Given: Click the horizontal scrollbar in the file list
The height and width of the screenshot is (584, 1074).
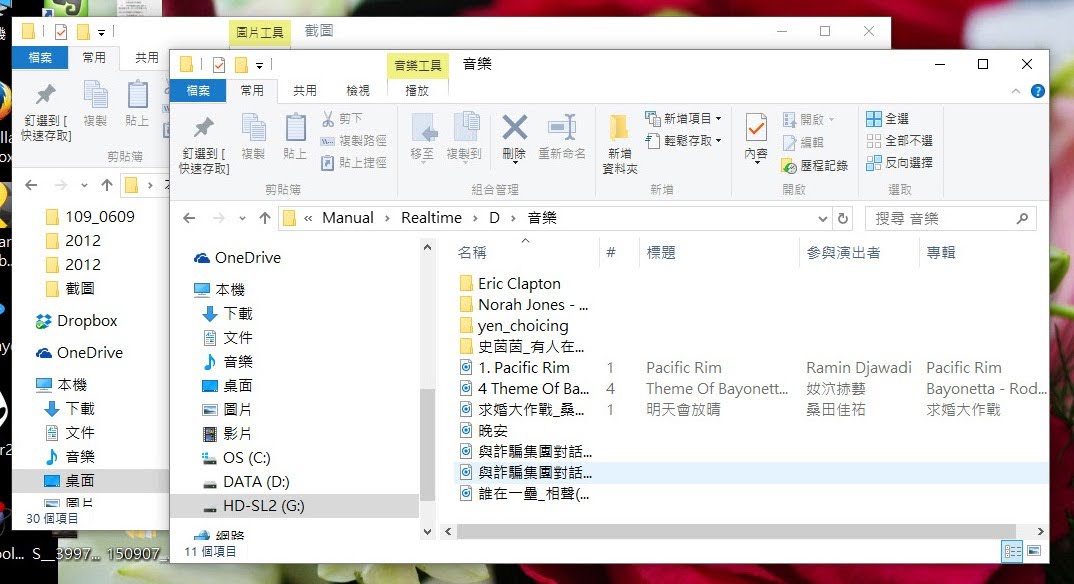Looking at the screenshot, I should (x=736, y=531).
